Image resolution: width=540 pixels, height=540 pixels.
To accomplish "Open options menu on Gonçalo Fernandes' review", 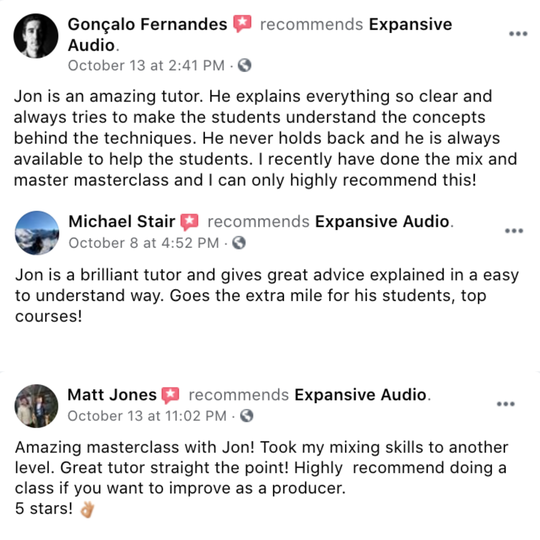I will (518, 34).
